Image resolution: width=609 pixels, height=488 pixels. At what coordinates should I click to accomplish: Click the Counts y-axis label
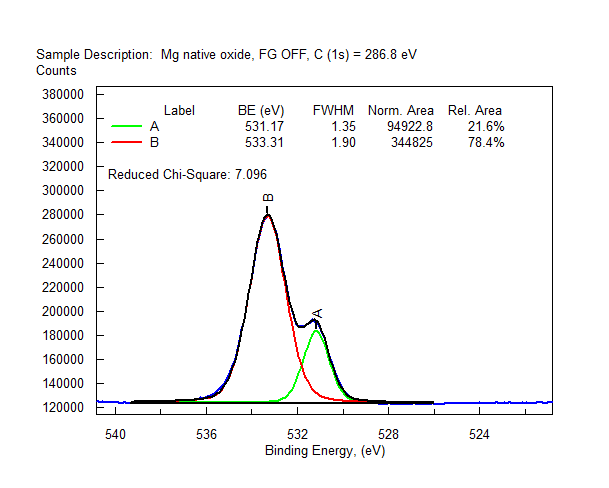[56, 71]
